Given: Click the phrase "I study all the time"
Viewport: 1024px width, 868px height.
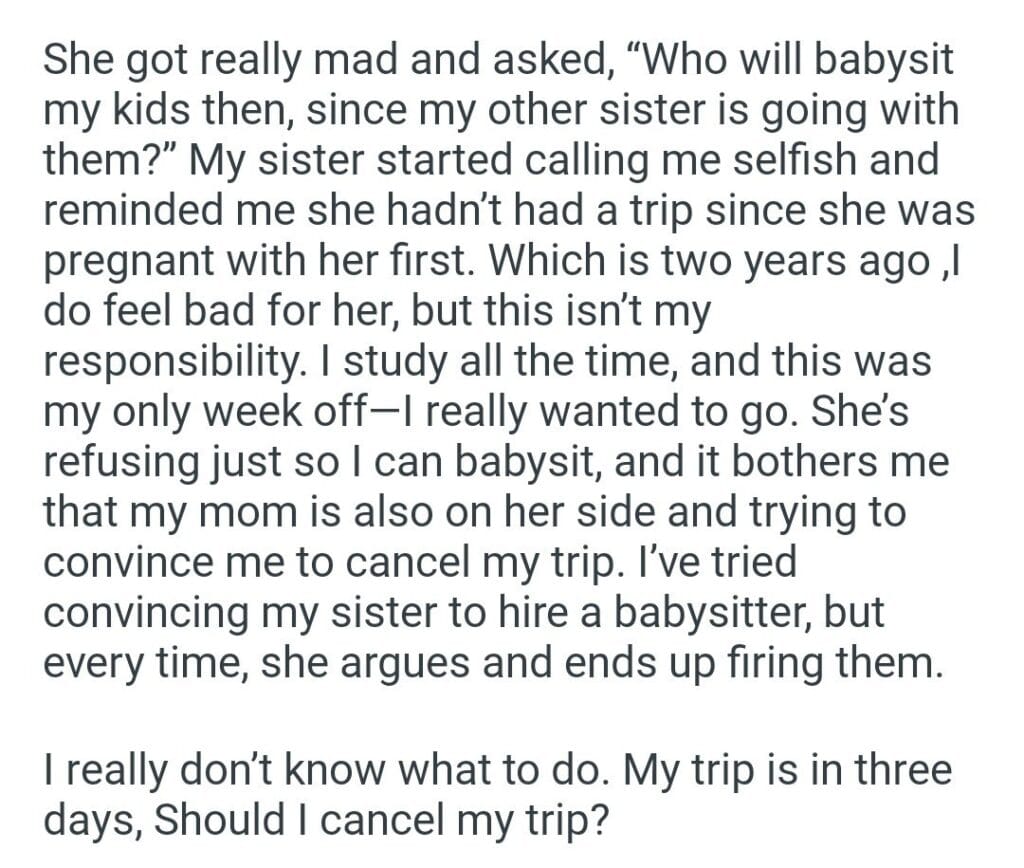Looking at the screenshot, I should [471, 362].
